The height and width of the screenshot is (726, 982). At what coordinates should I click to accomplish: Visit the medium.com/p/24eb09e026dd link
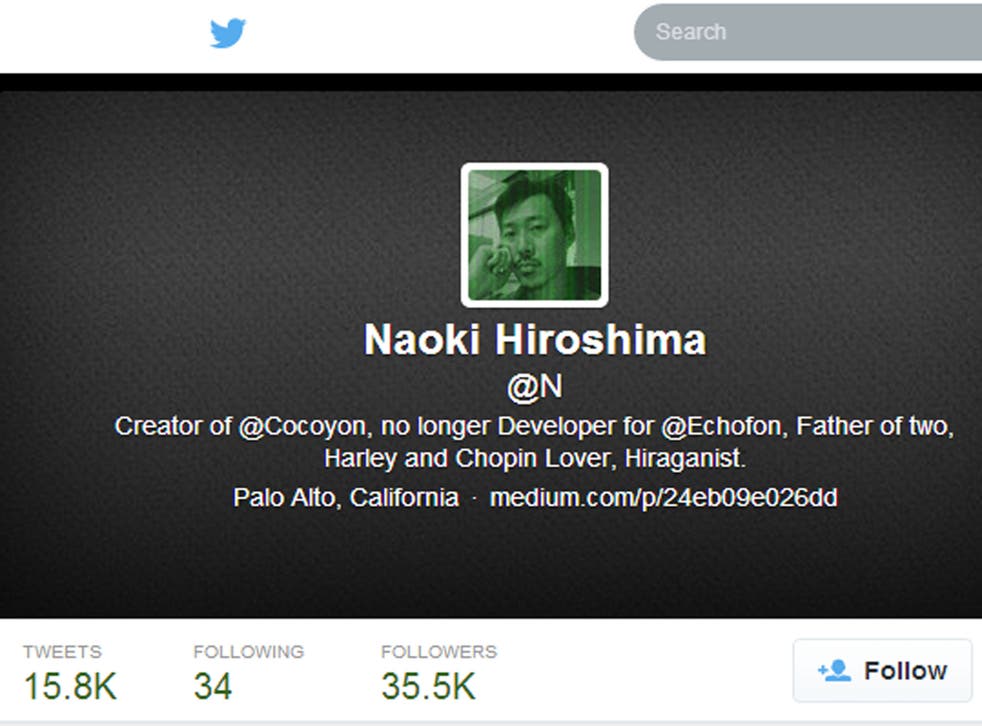663,498
